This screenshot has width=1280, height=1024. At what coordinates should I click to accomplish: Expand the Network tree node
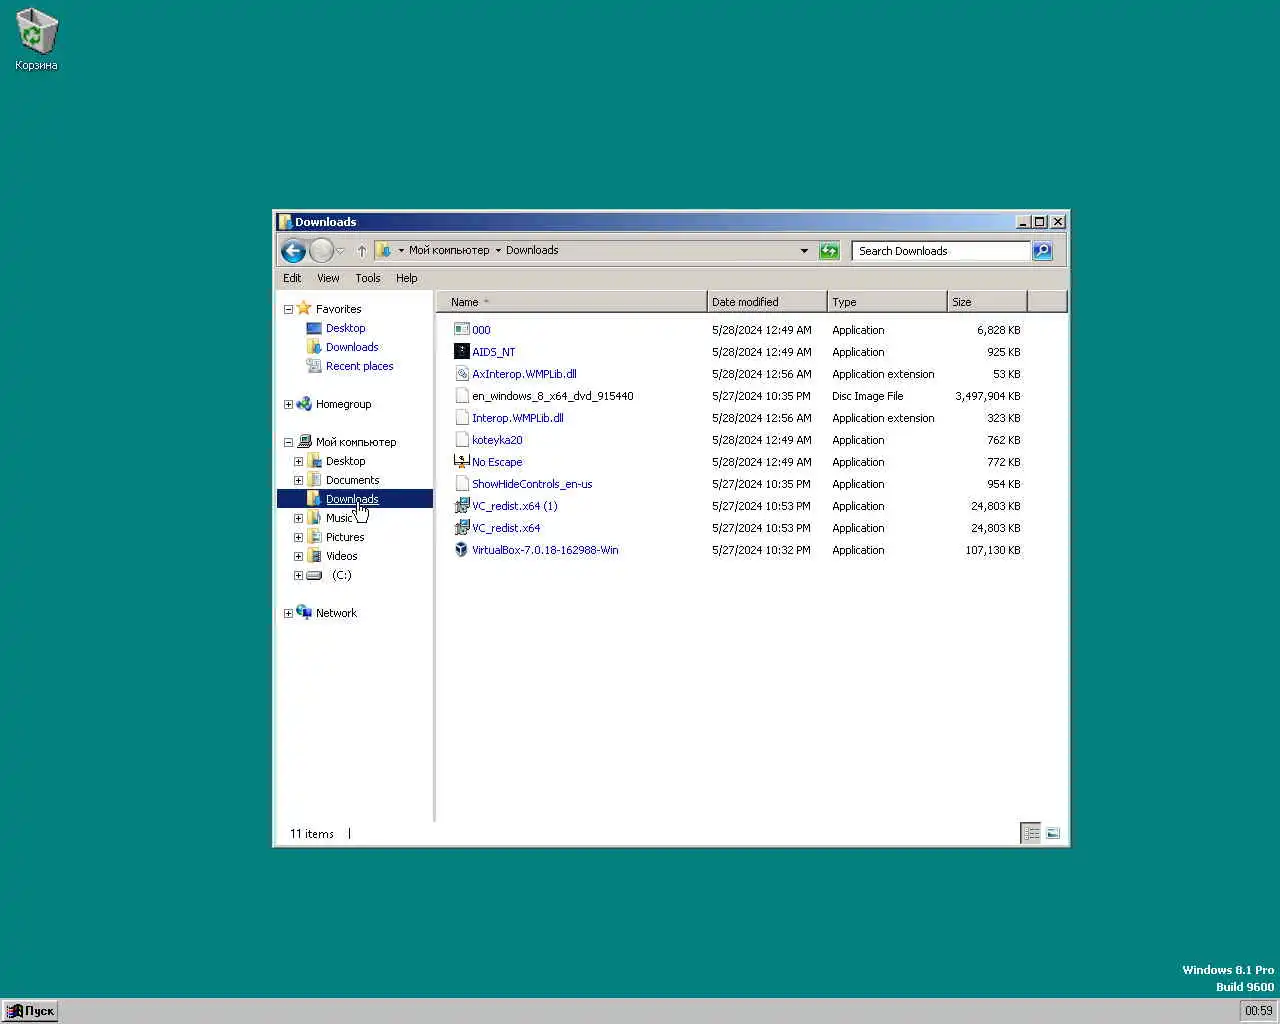288,614
